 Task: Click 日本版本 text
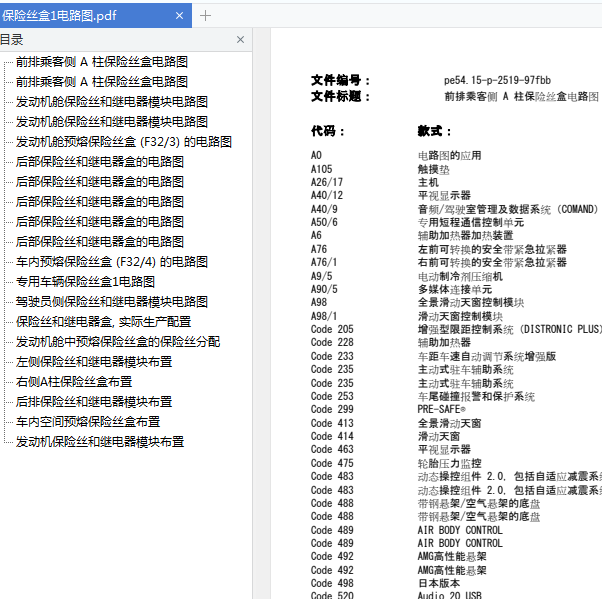click(x=439, y=583)
